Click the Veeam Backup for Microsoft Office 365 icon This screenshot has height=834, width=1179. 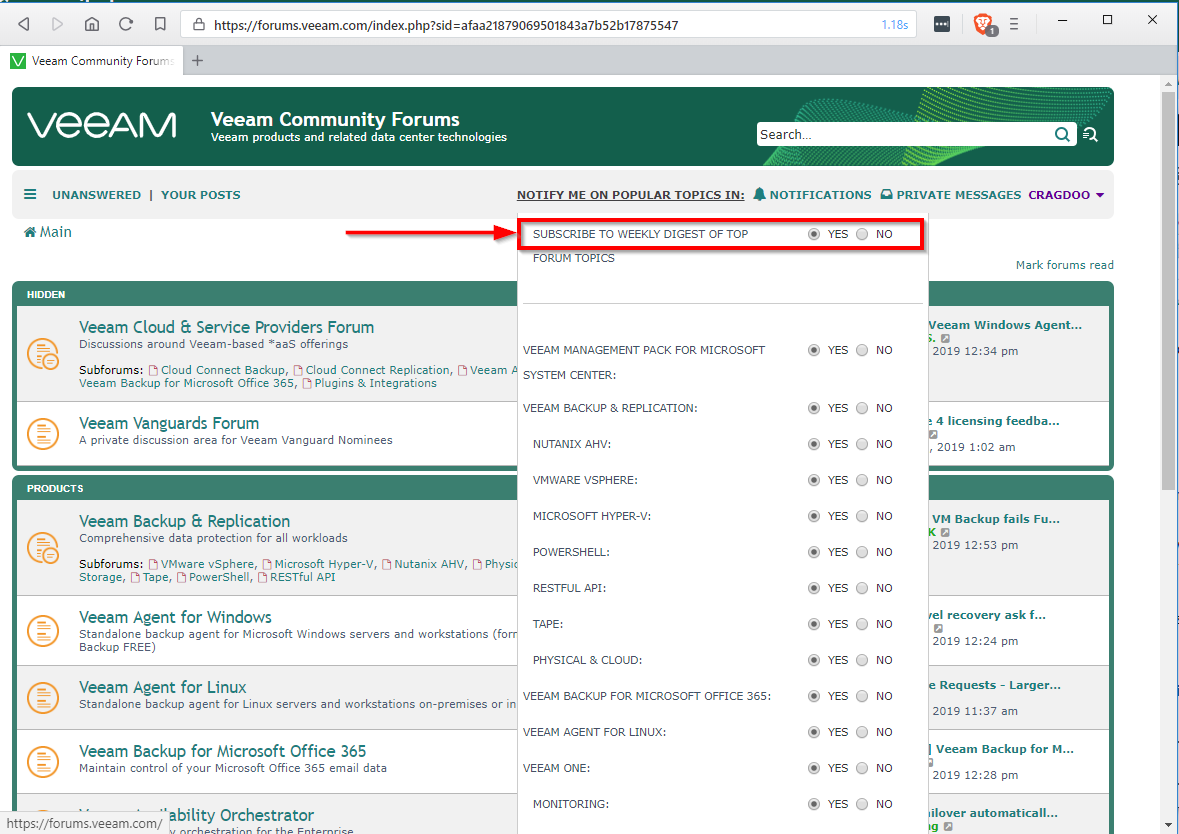[x=43, y=762]
